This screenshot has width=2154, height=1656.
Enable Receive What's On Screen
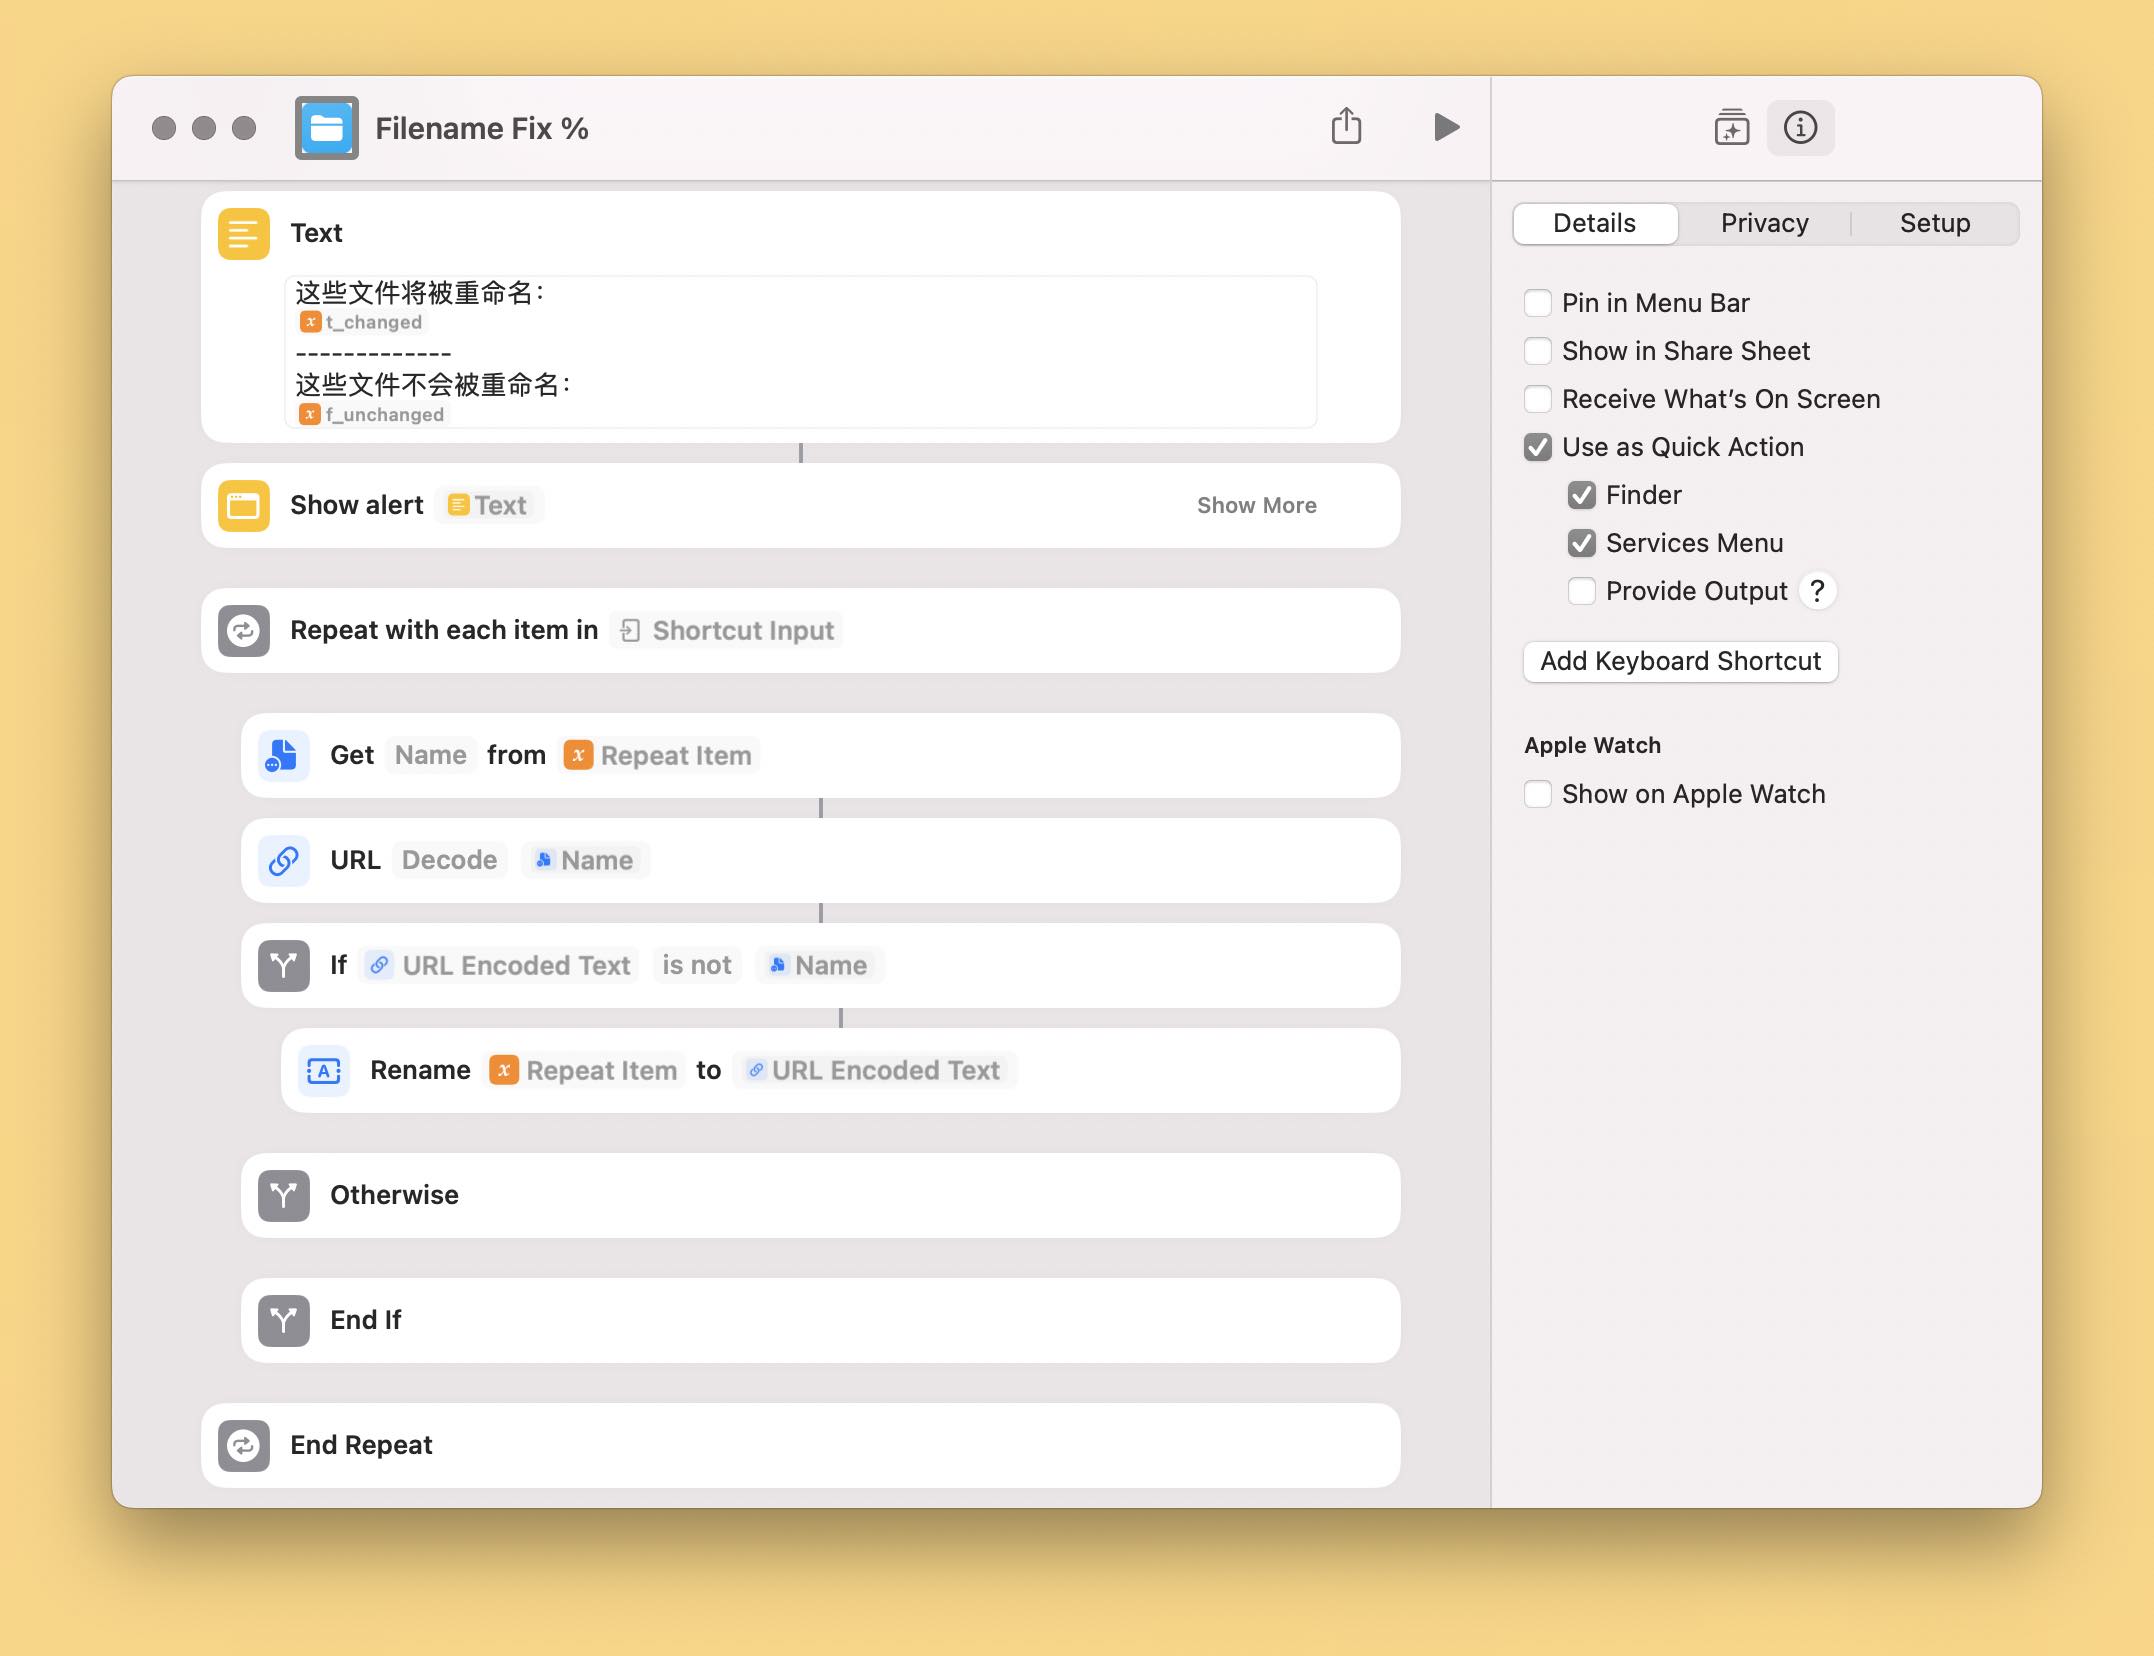[x=1538, y=399]
